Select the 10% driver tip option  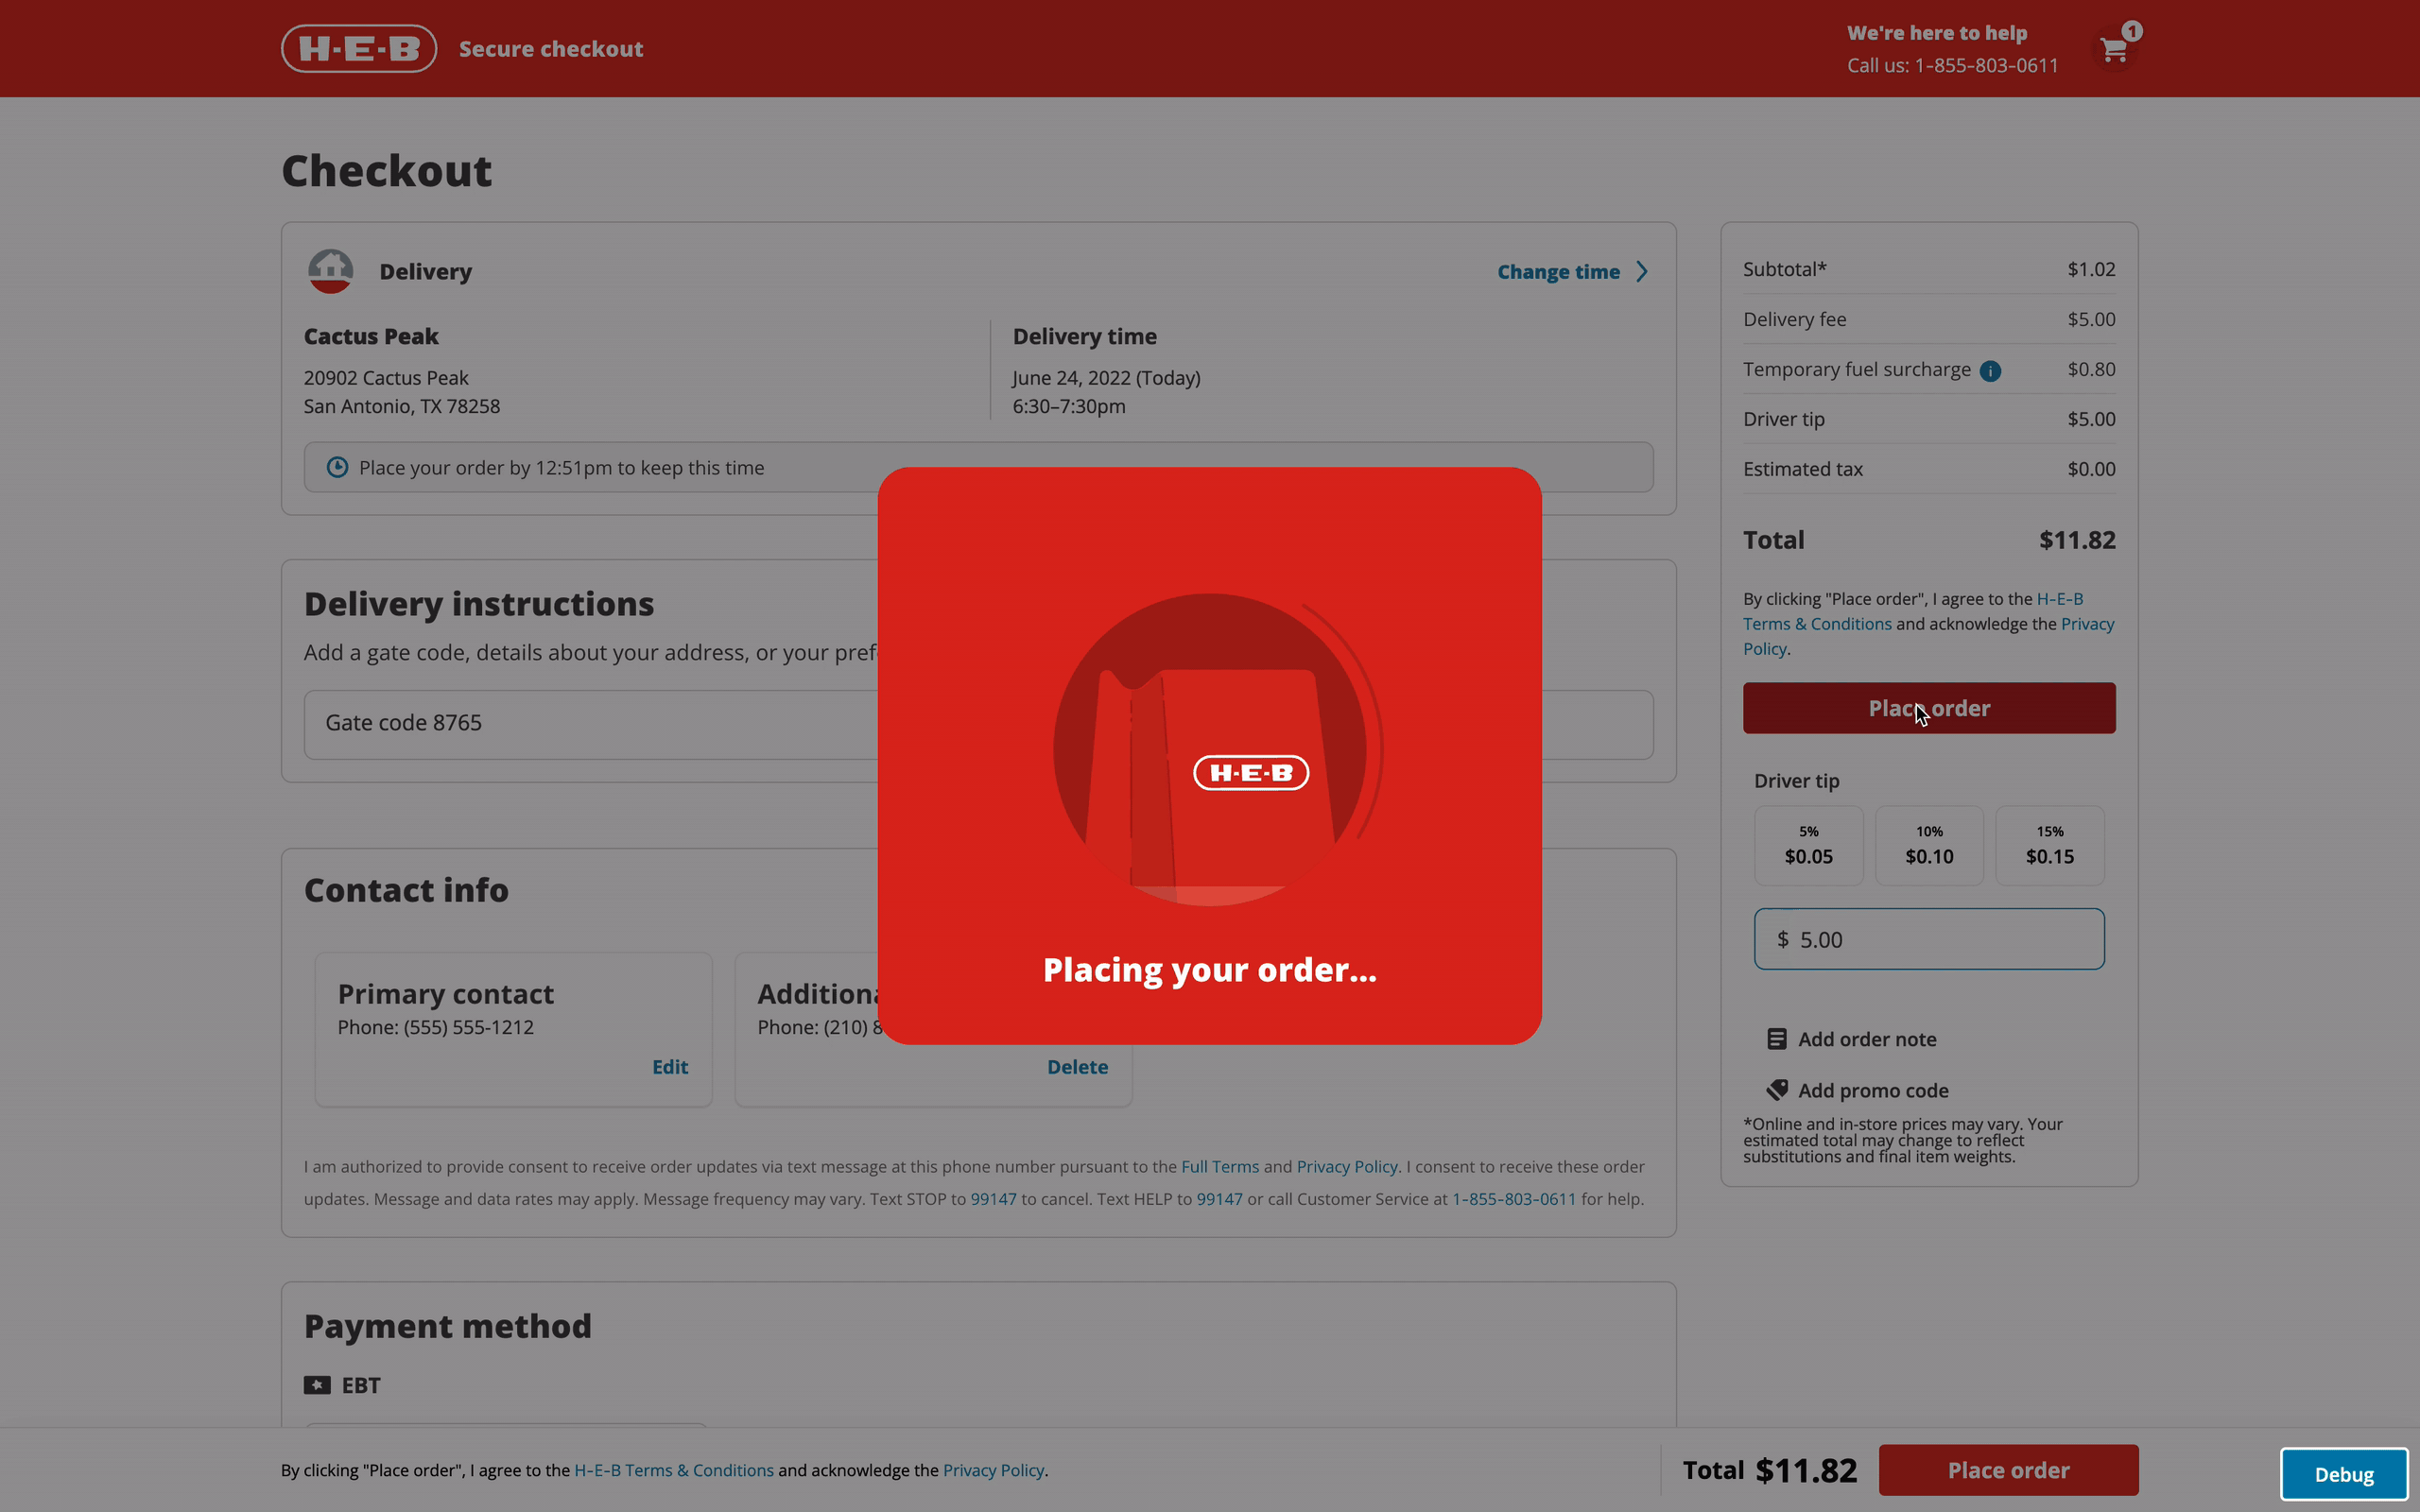coord(1928,845)
